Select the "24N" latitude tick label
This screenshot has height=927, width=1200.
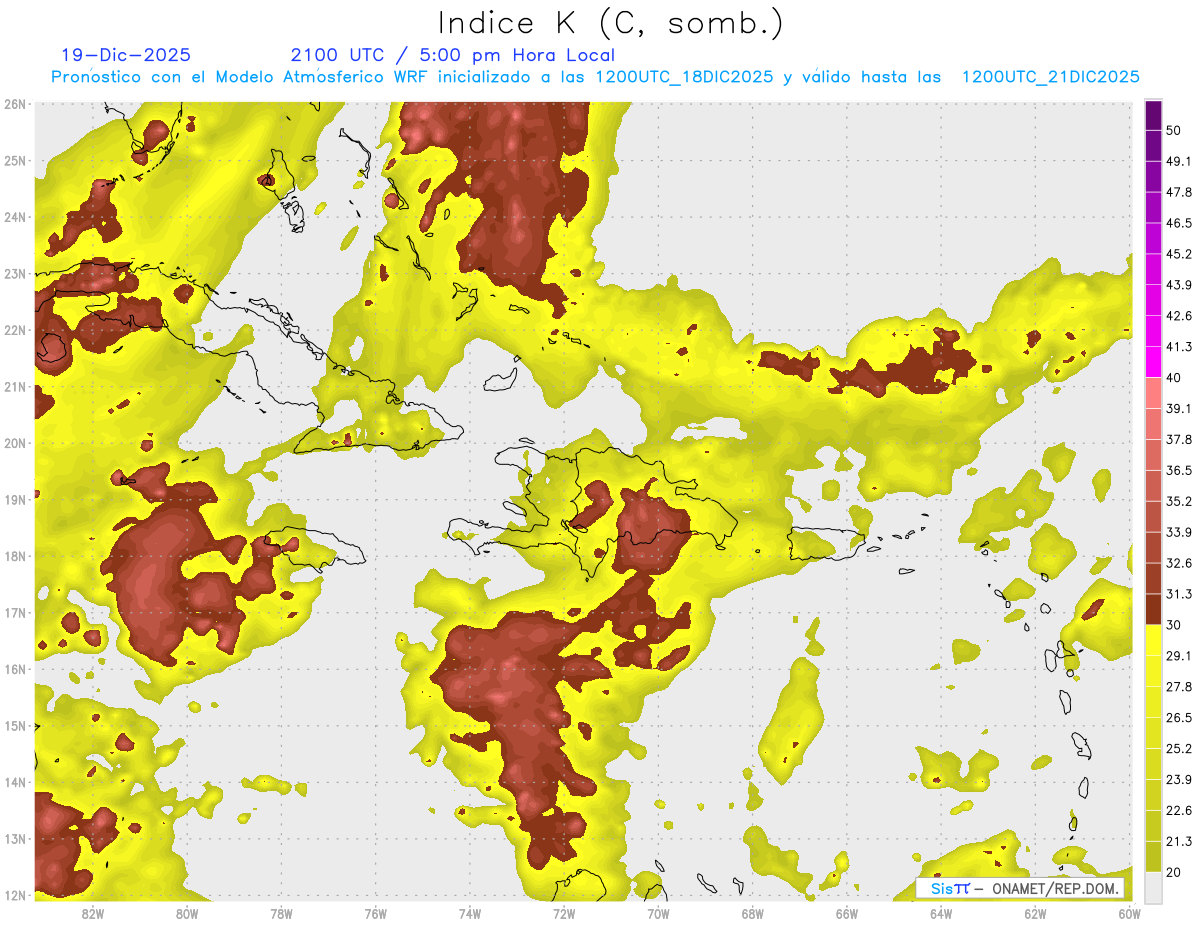coord(14,217)
